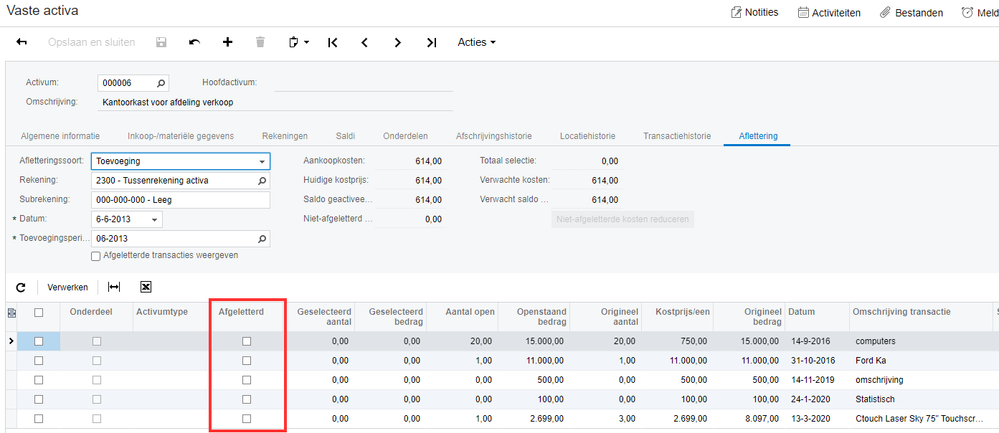
Task: Jump to last record icon
Action: [x=431, y=43]
